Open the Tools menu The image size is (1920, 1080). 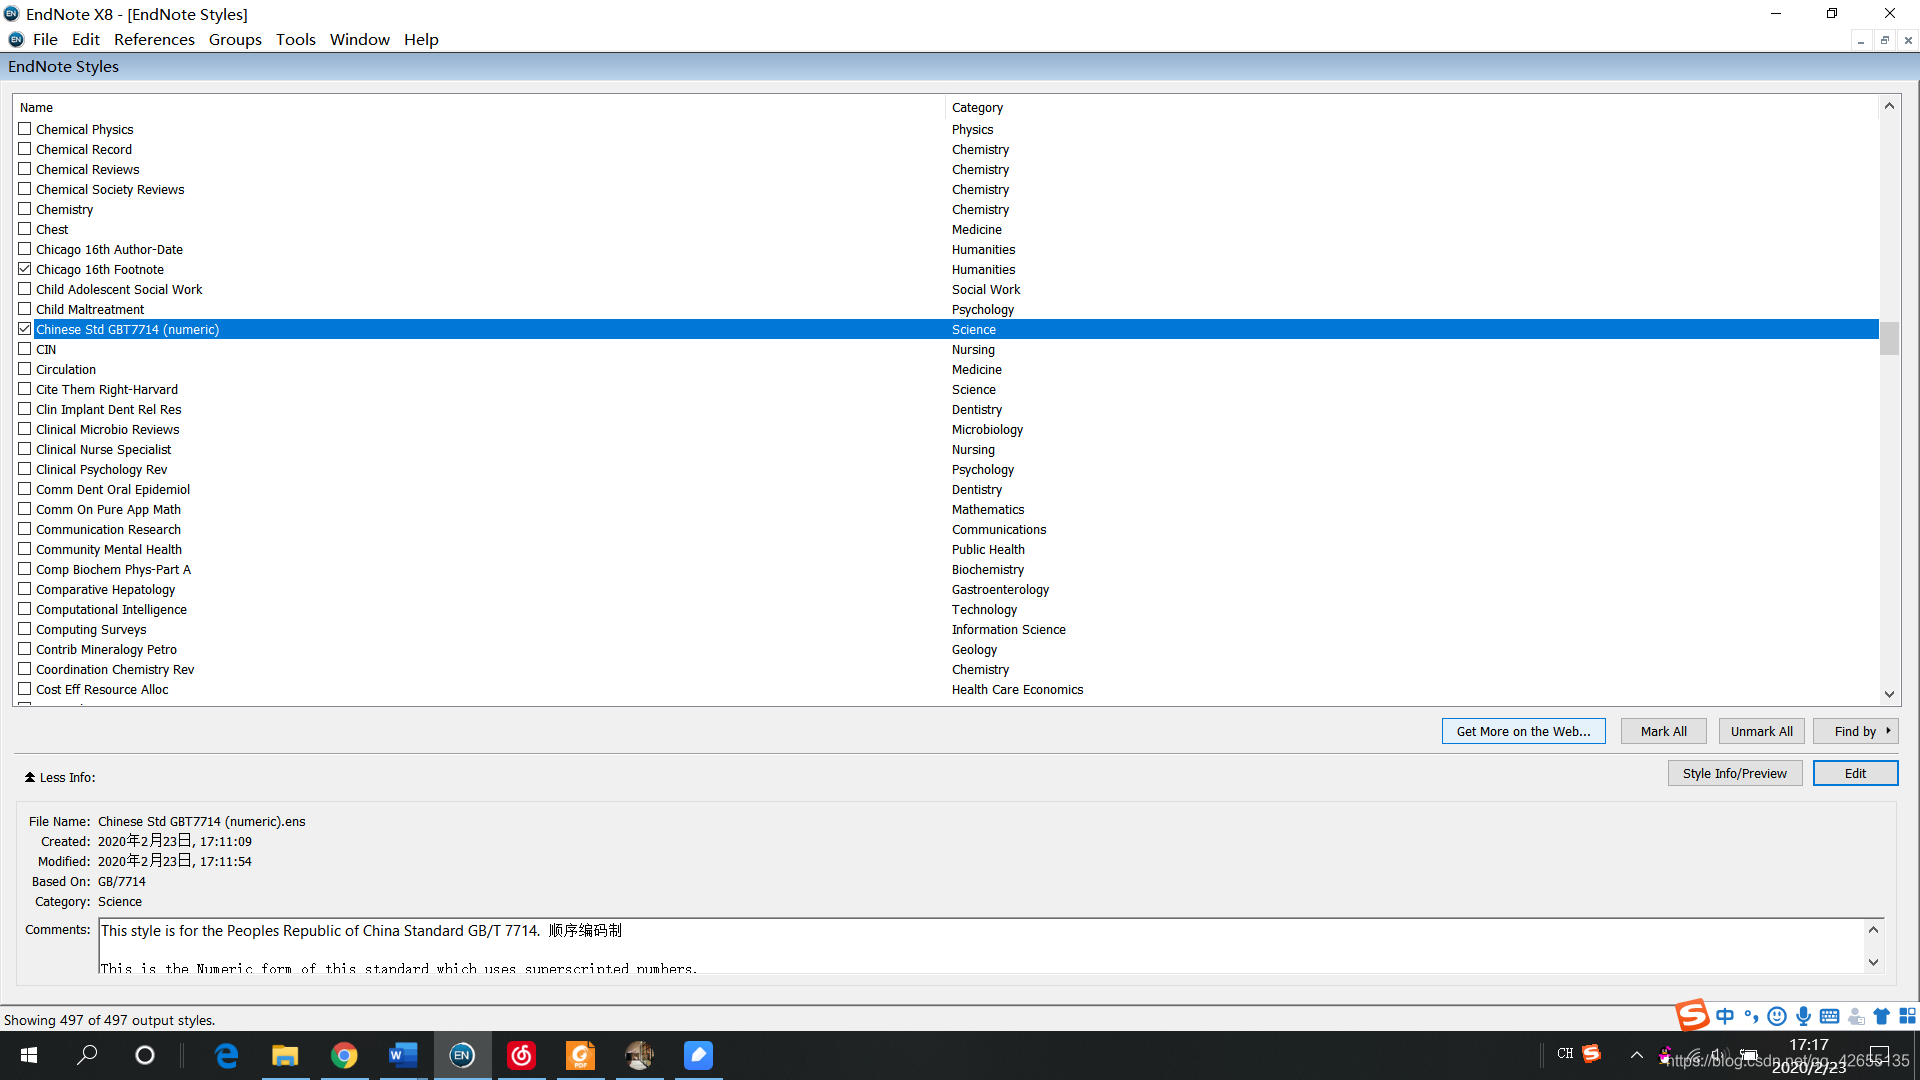tap(295, 39)
